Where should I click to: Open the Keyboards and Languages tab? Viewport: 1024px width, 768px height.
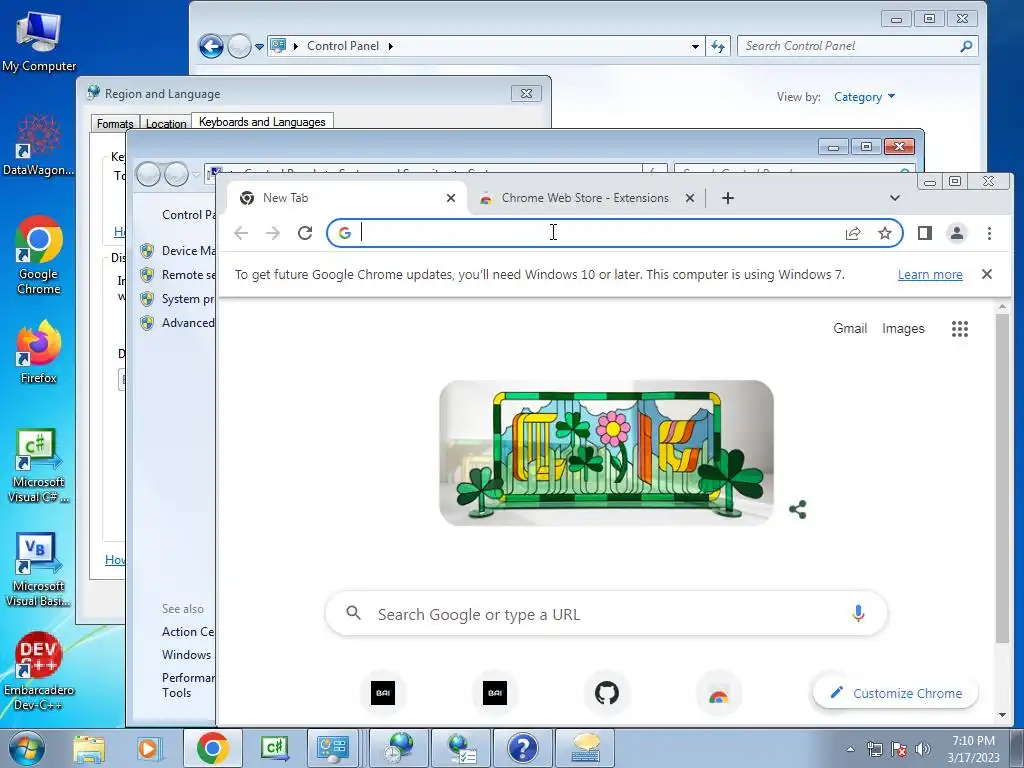click(262, 122)
